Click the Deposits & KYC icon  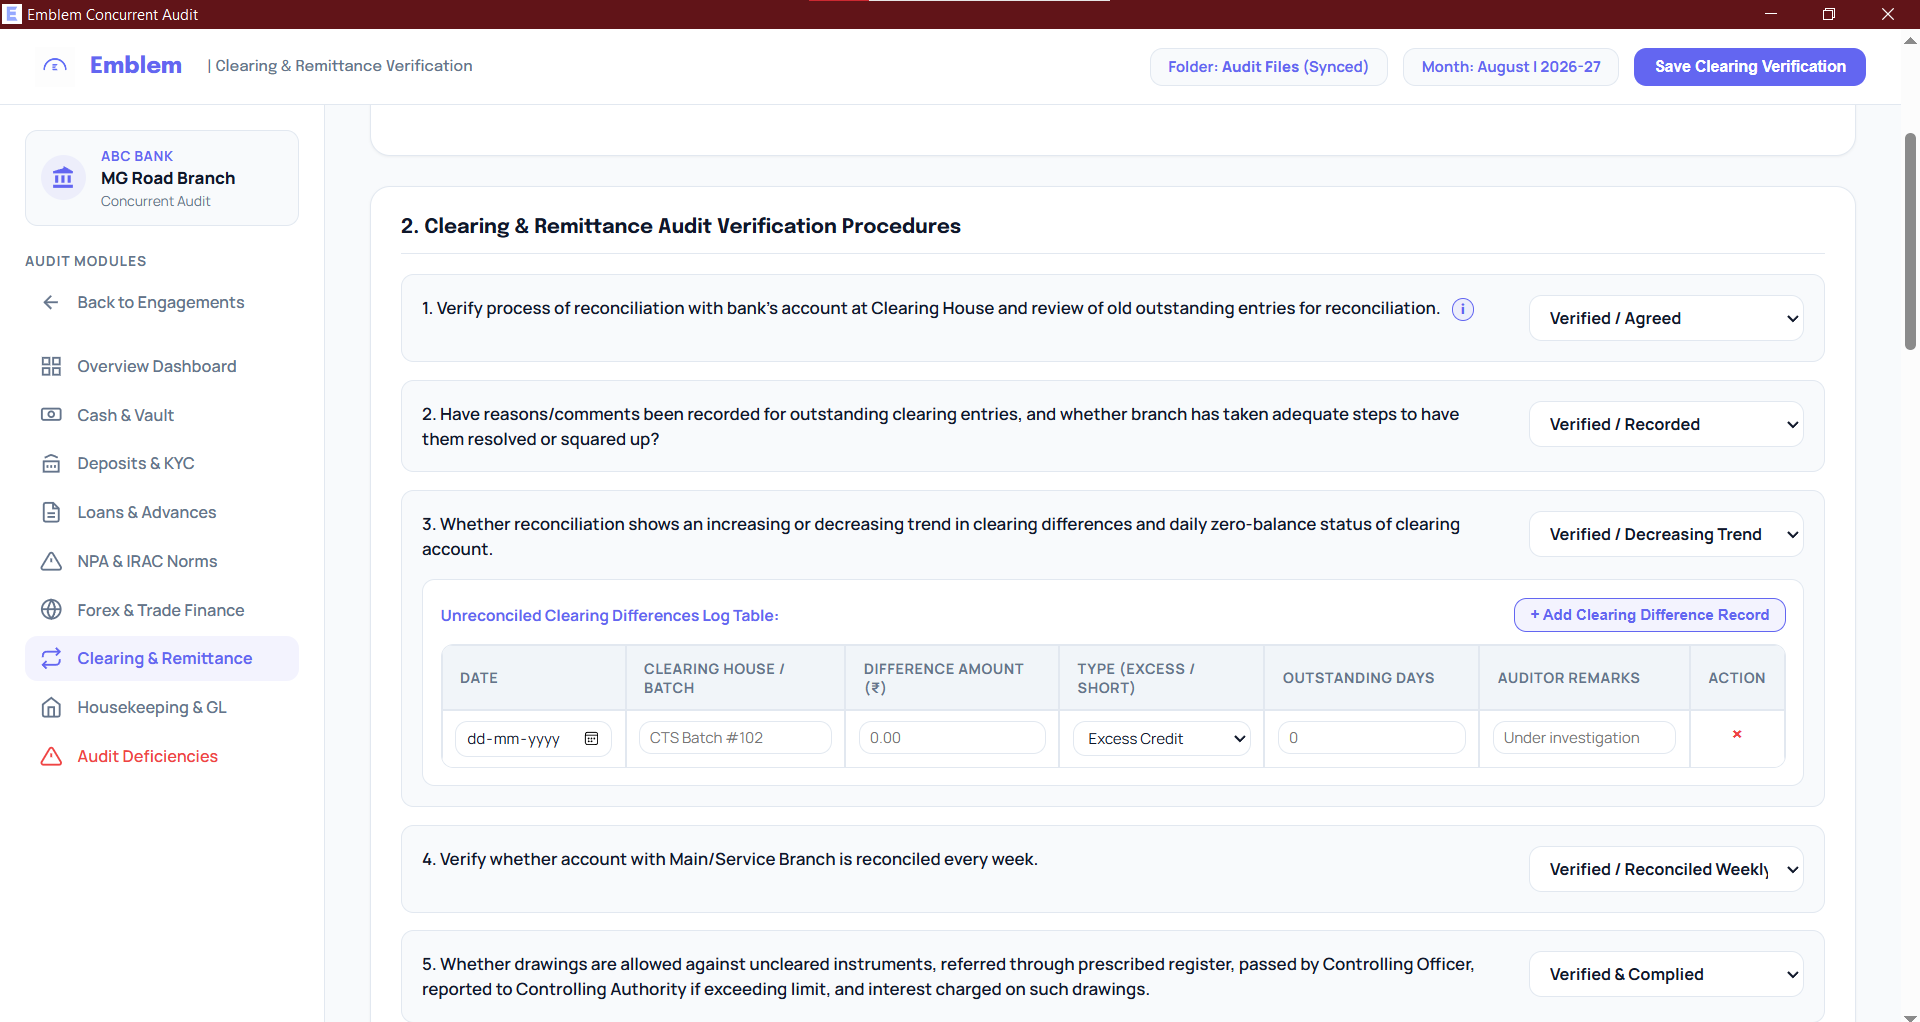(x=51, y=463)
